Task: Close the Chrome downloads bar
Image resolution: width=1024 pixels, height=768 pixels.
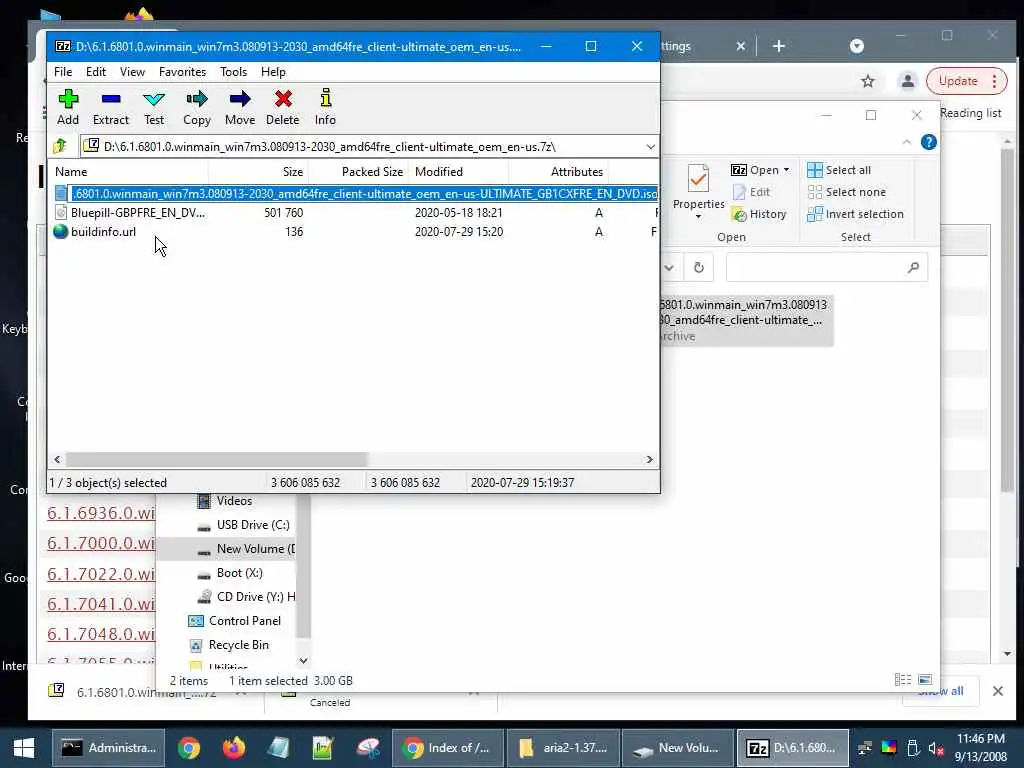Action: click(997, 691)
